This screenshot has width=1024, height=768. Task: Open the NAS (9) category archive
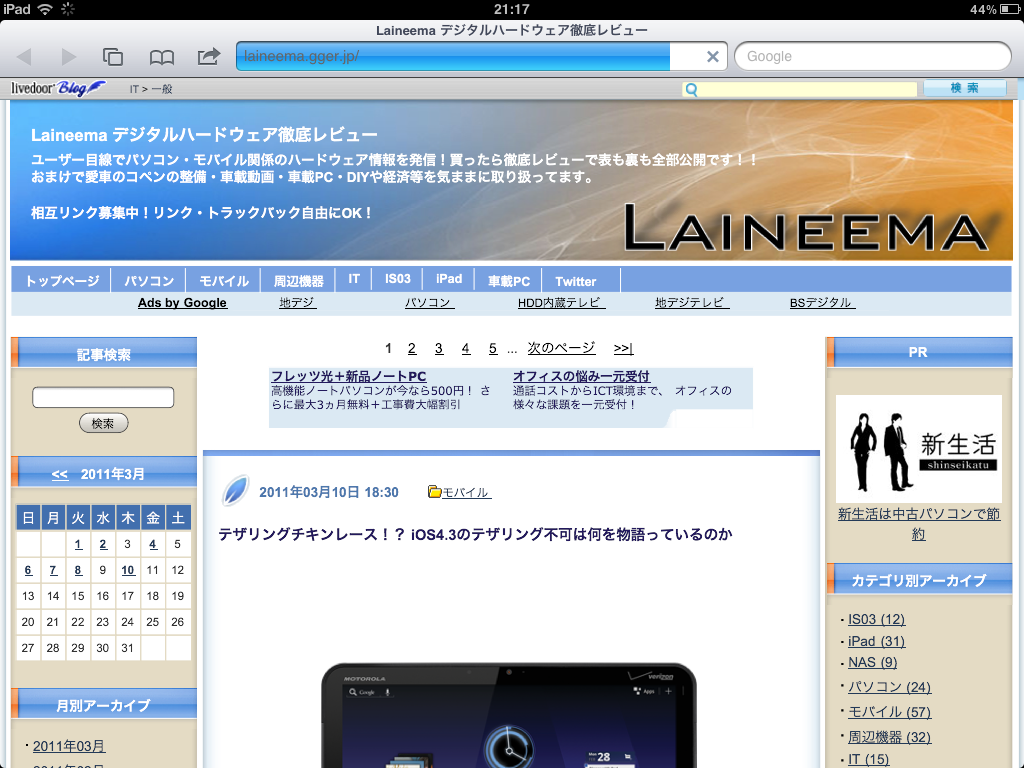(872, 662)
